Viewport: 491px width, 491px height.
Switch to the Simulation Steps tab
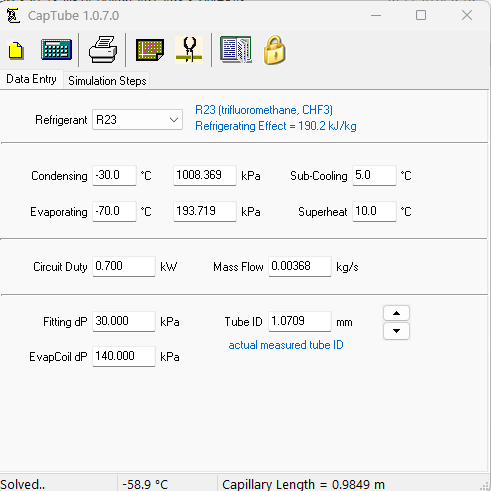107,81
